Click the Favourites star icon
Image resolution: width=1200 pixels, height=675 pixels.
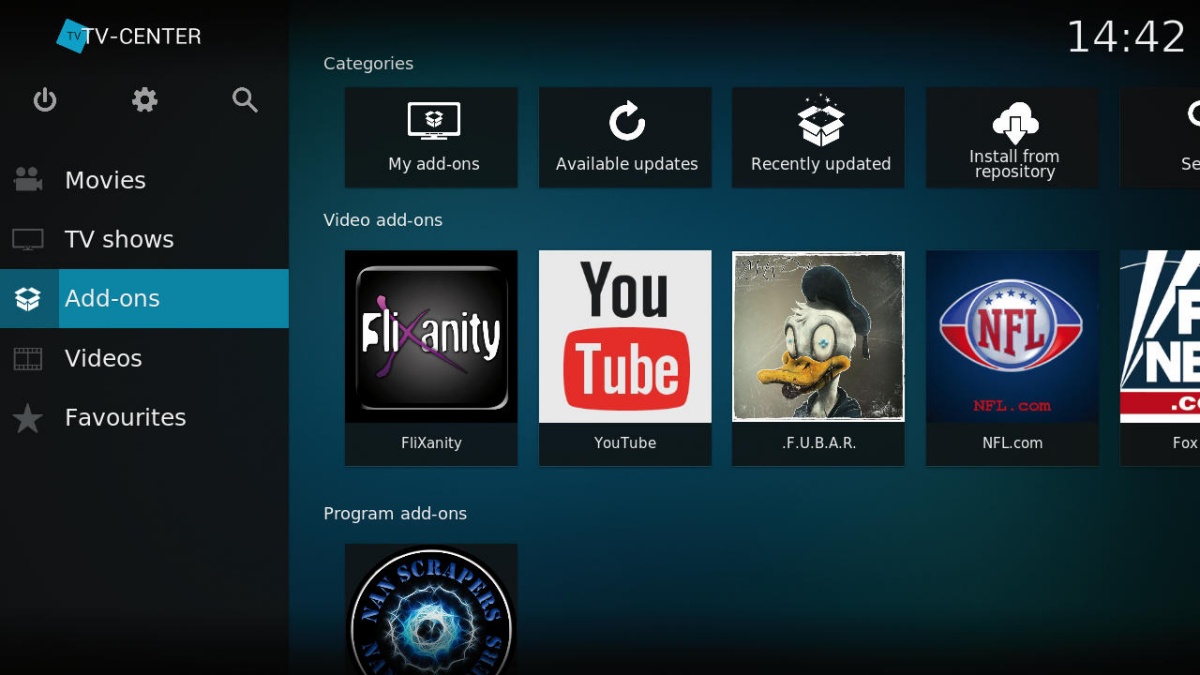point(28,418)
